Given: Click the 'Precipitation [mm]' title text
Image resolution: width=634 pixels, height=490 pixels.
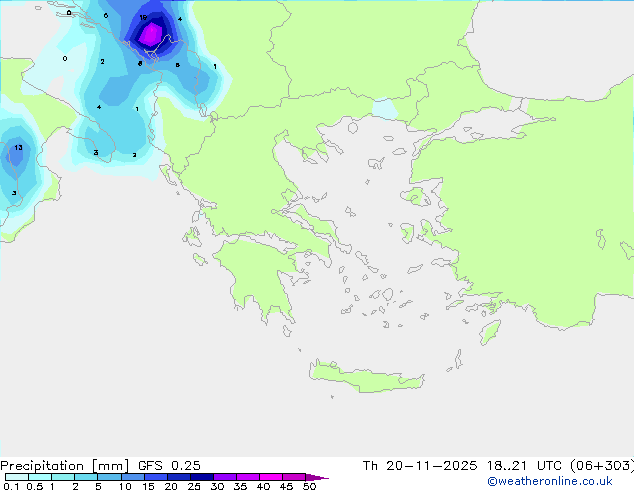Looking at the screenshot, I should click(65, 466).
